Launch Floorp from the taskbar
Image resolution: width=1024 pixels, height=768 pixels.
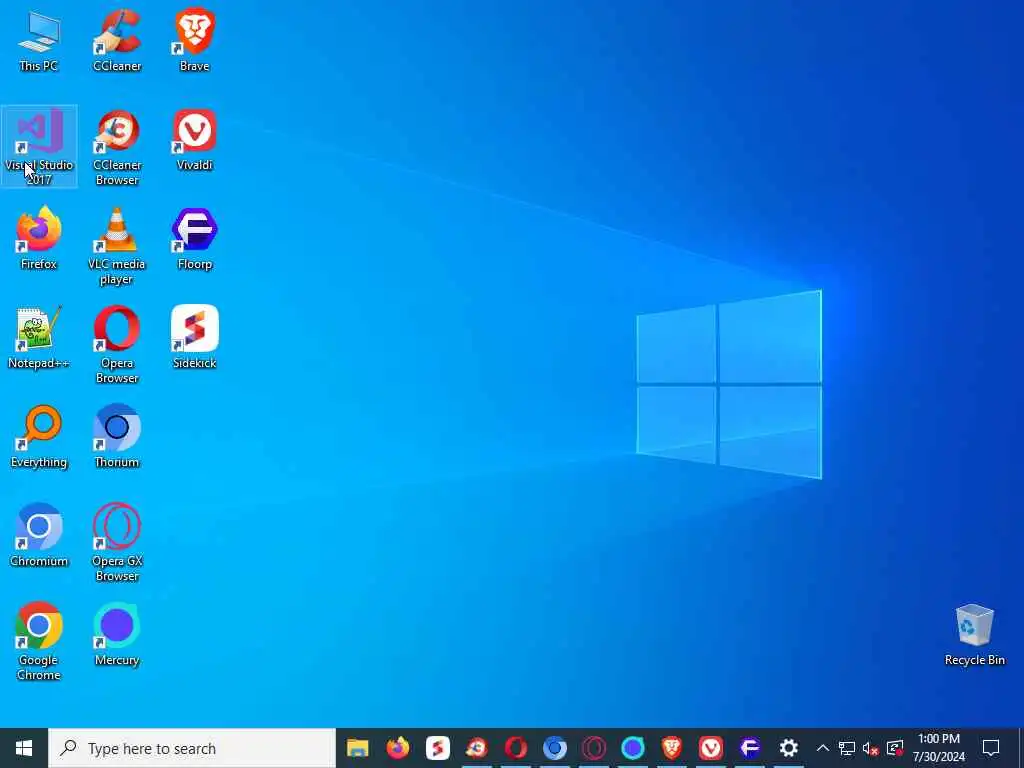point(750,748)
